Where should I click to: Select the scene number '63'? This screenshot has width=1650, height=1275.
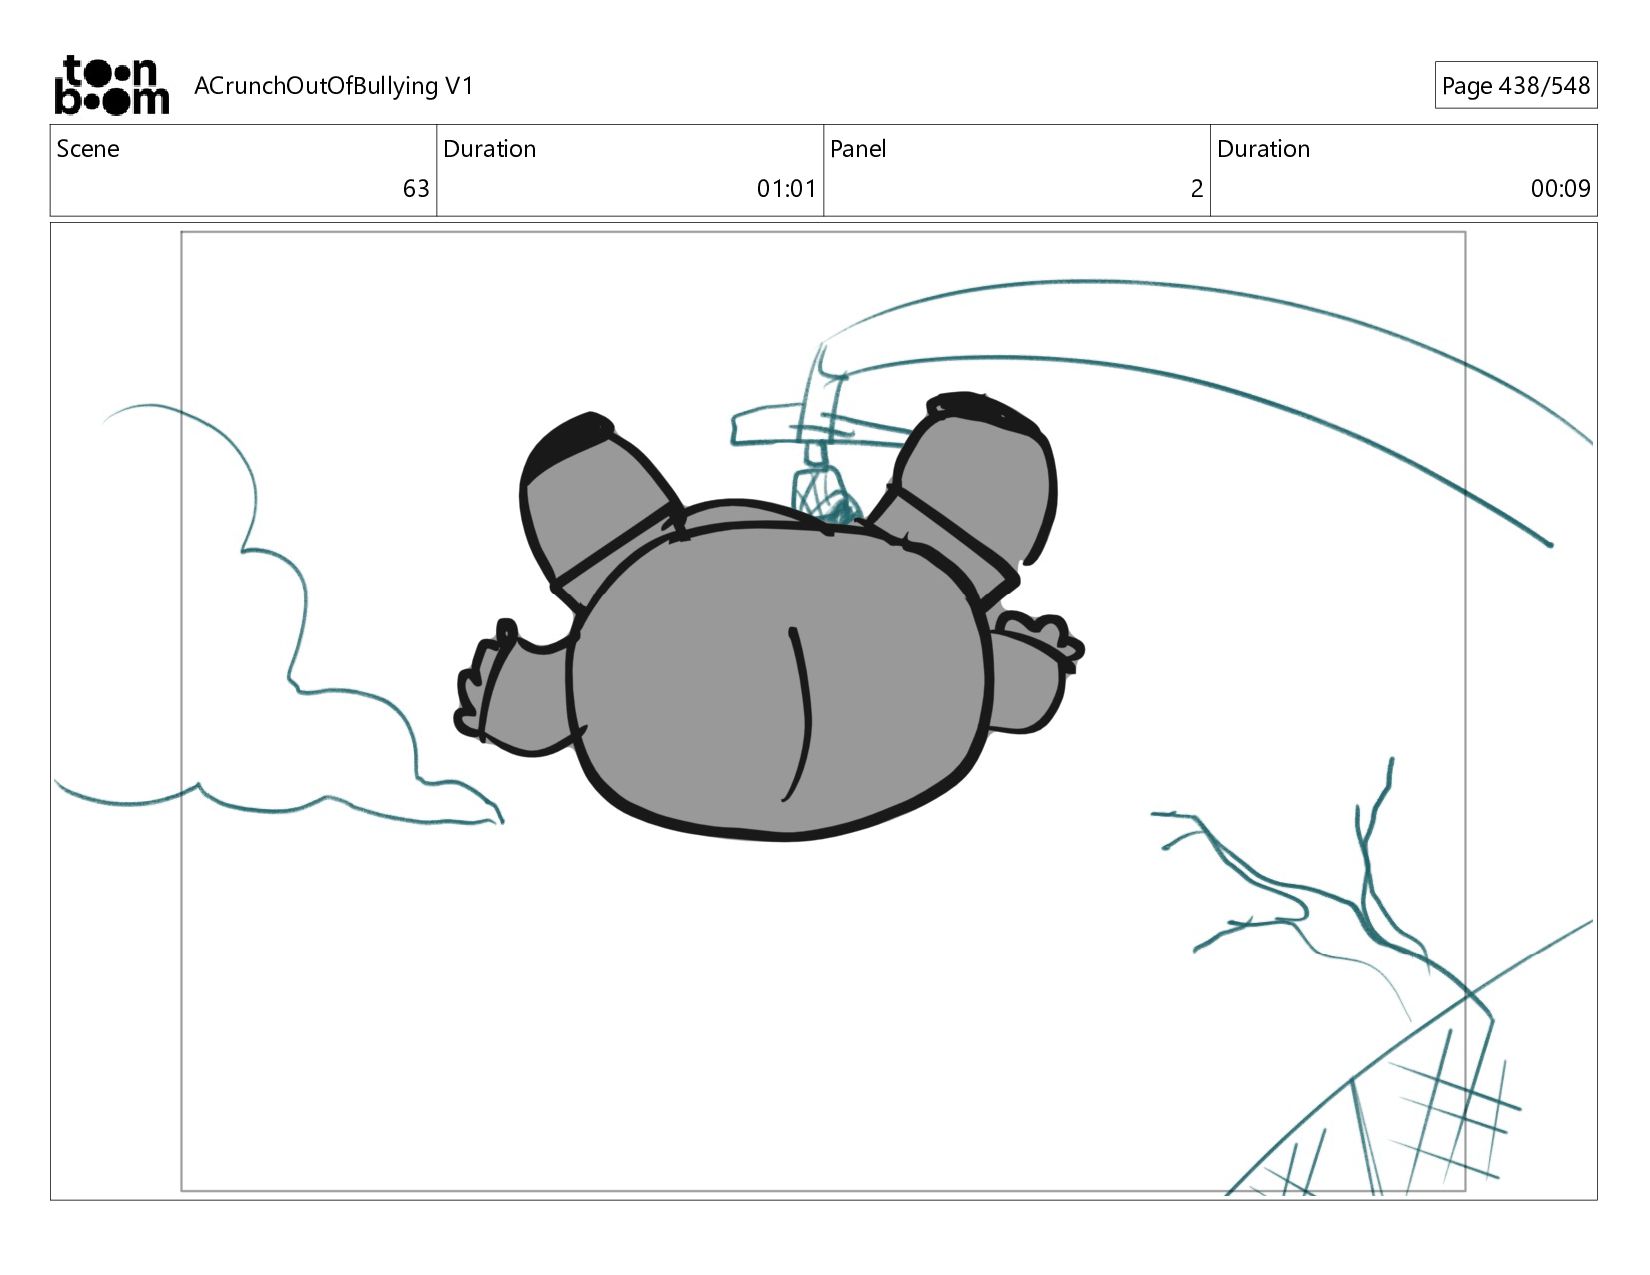point(416,189)
